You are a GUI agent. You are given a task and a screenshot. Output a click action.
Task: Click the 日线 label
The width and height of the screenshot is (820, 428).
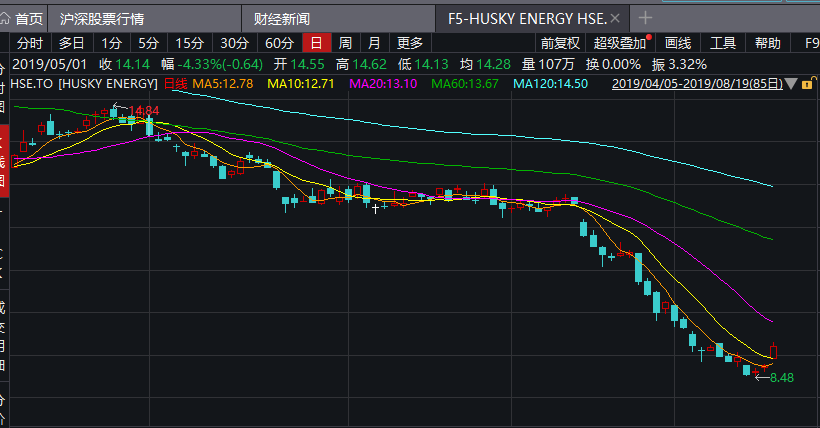coord(175,84)
